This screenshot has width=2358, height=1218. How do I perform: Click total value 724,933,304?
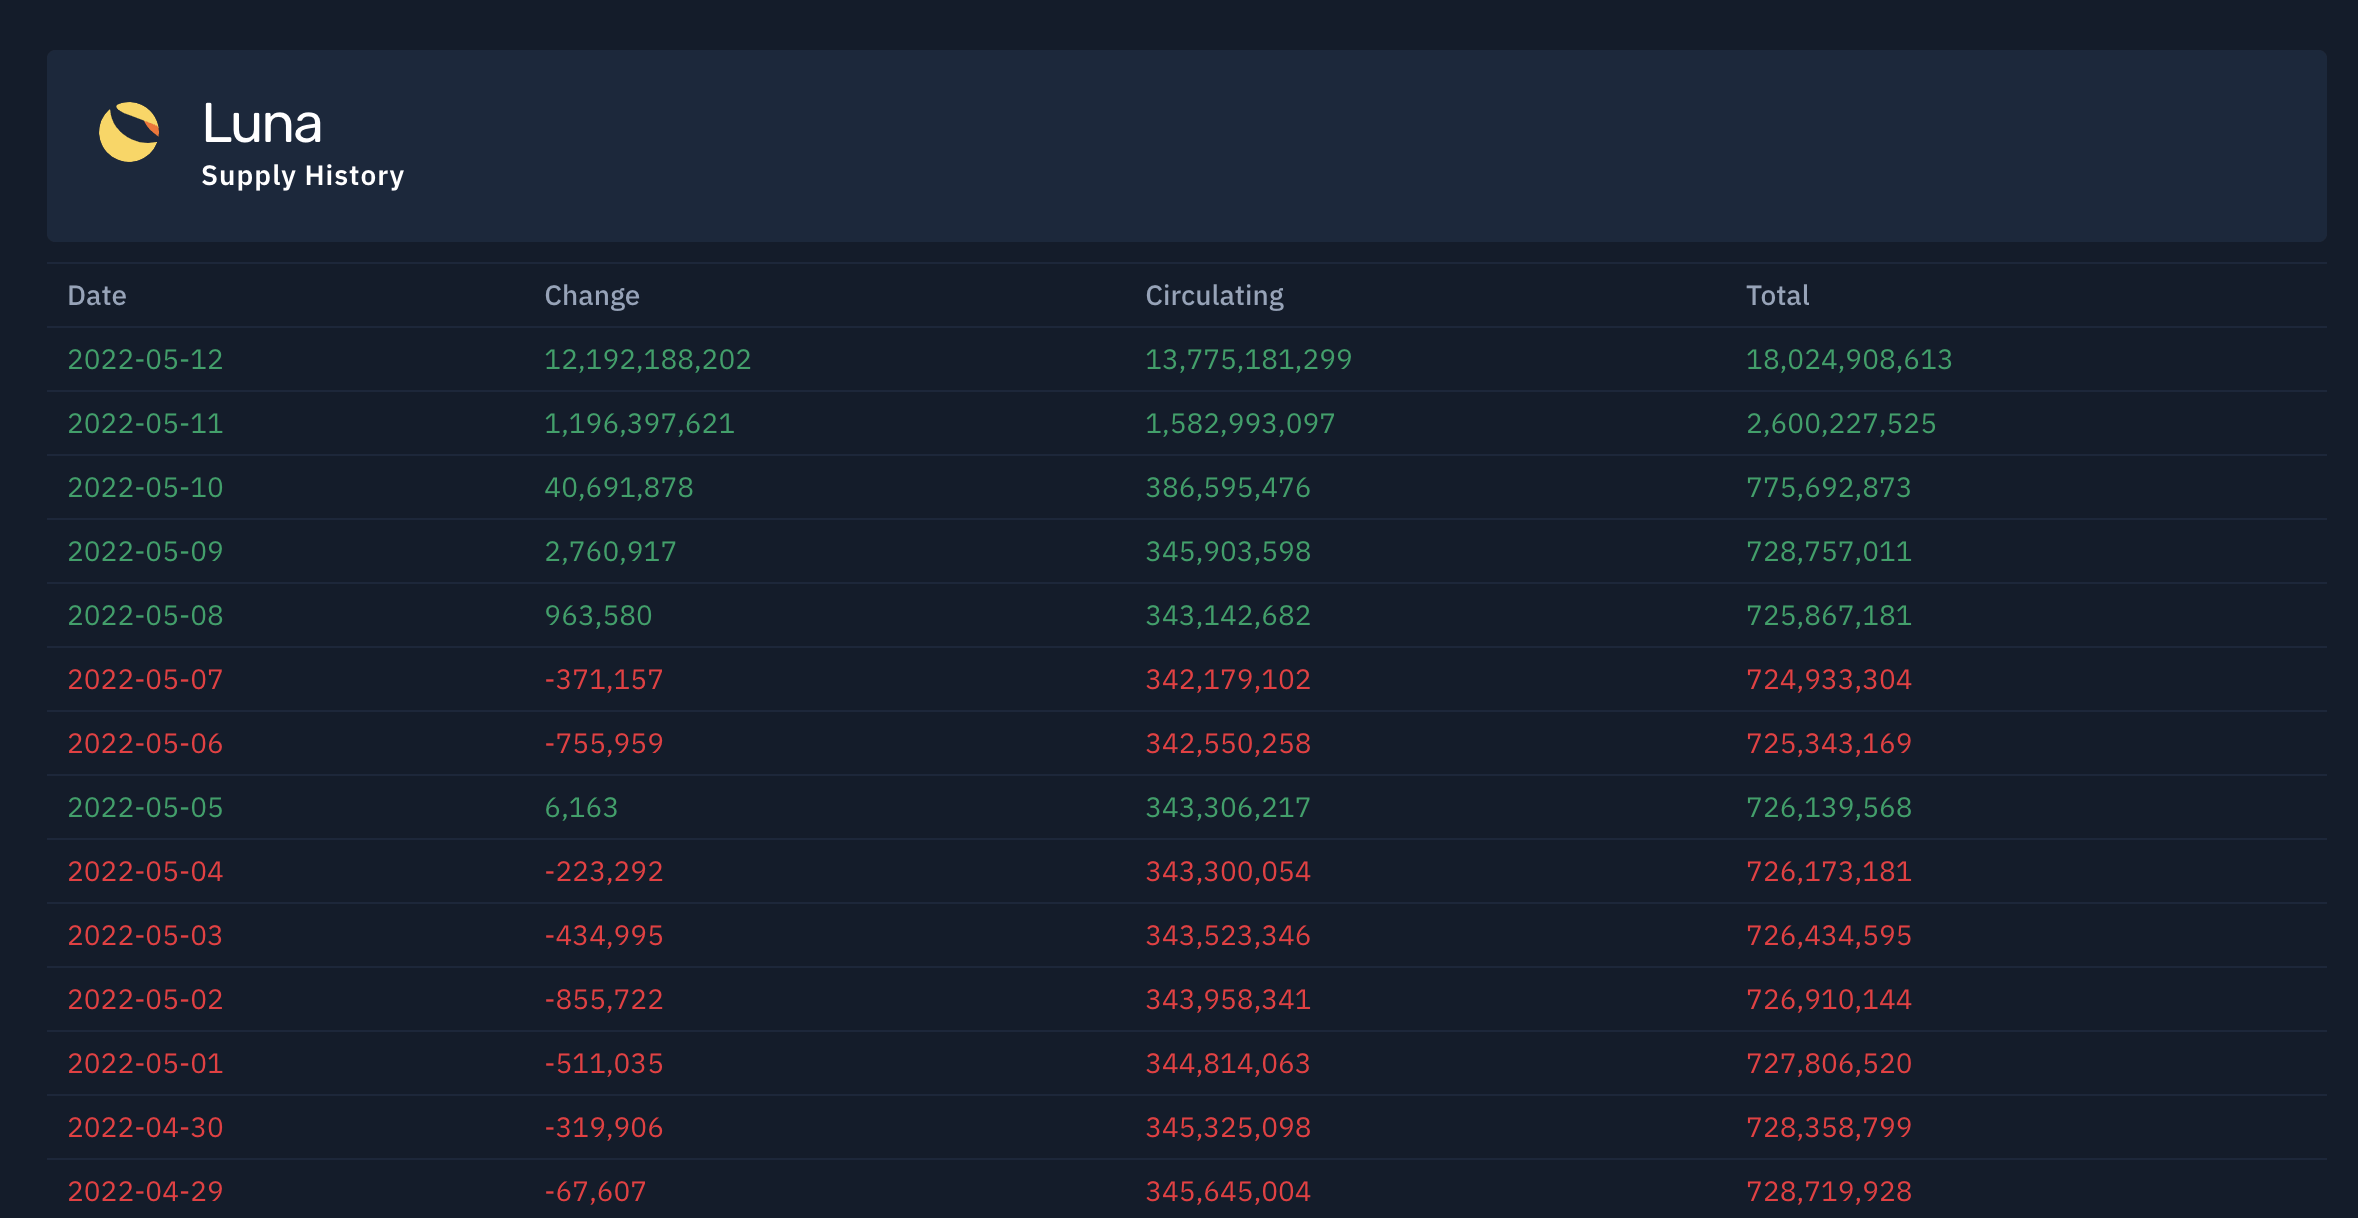1829,680
